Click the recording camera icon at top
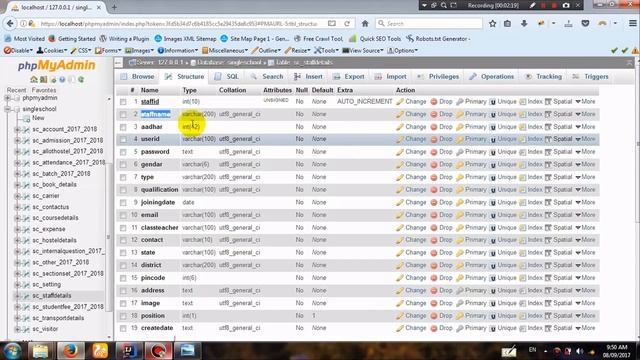640x360 pixels. coord(566,5)
